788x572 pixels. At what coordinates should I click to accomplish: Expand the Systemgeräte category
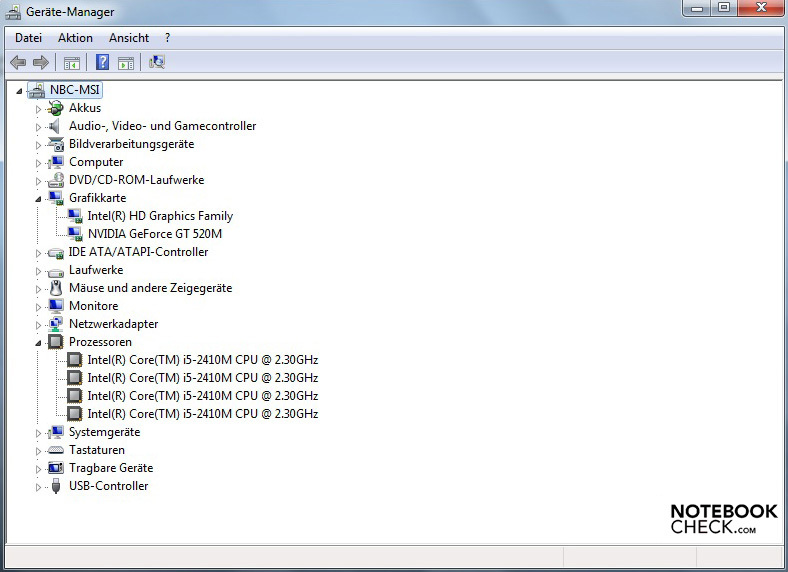pos(38,433)
